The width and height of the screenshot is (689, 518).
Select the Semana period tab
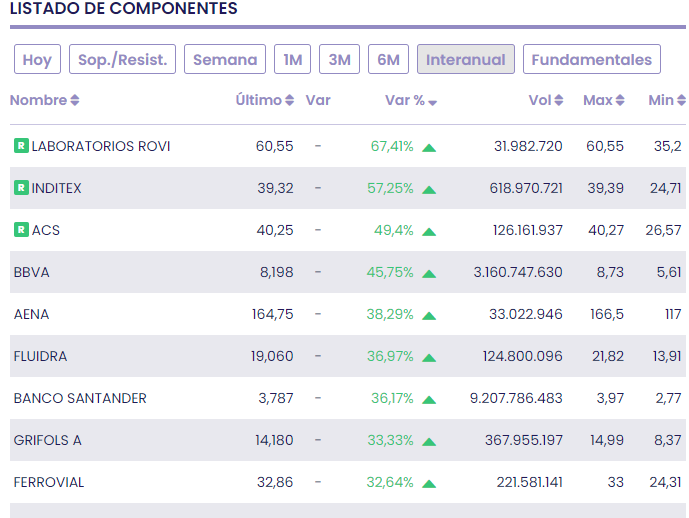[225, 59]
